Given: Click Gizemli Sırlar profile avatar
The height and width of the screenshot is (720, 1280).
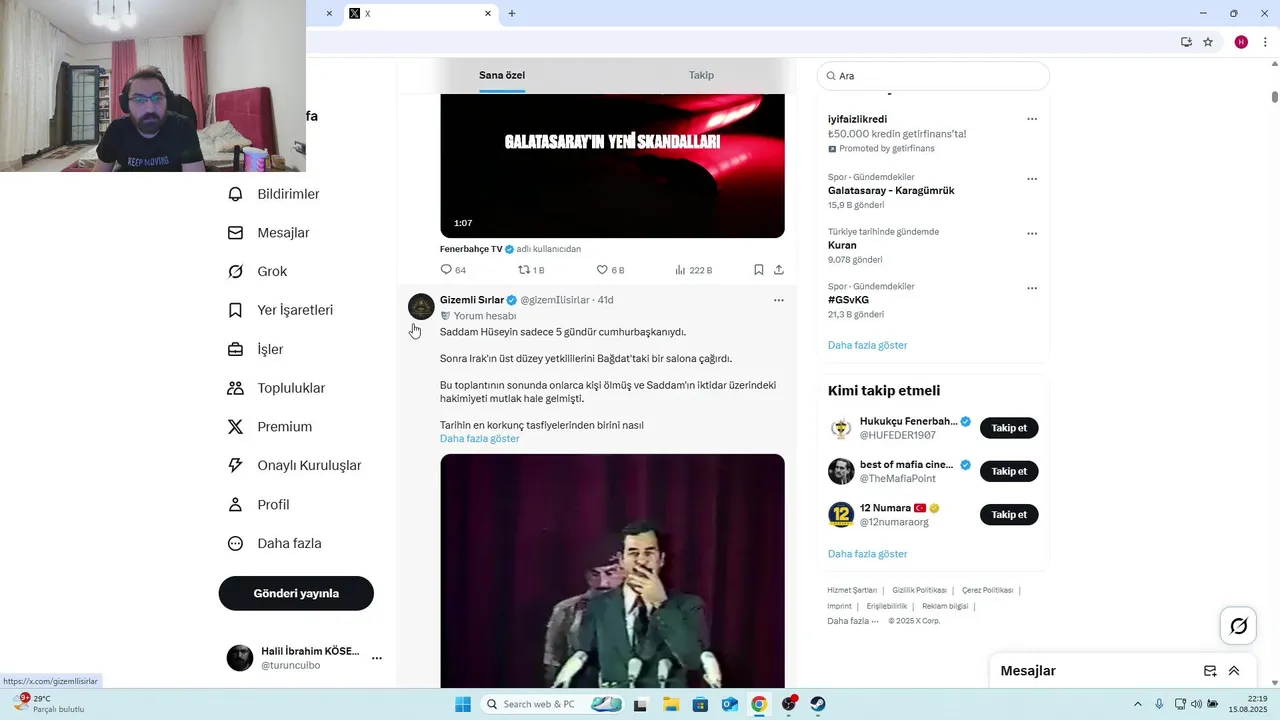Looking at the screenshot, I should pyautogui.click(x=421, y=306).
